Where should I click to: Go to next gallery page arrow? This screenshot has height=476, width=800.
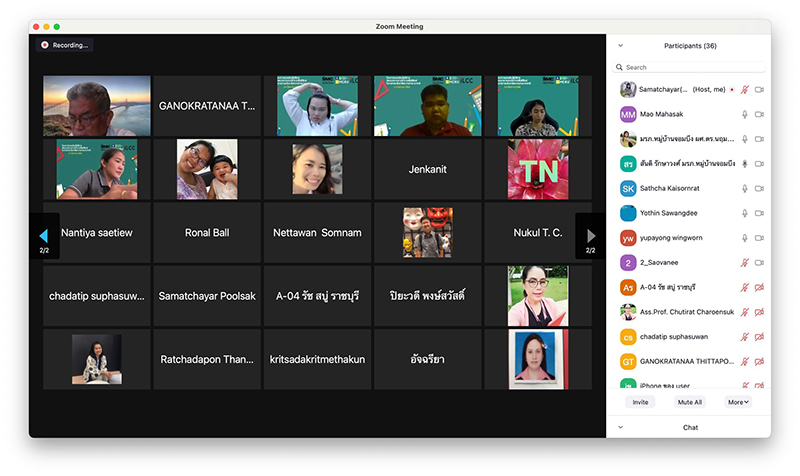(591, 236)
